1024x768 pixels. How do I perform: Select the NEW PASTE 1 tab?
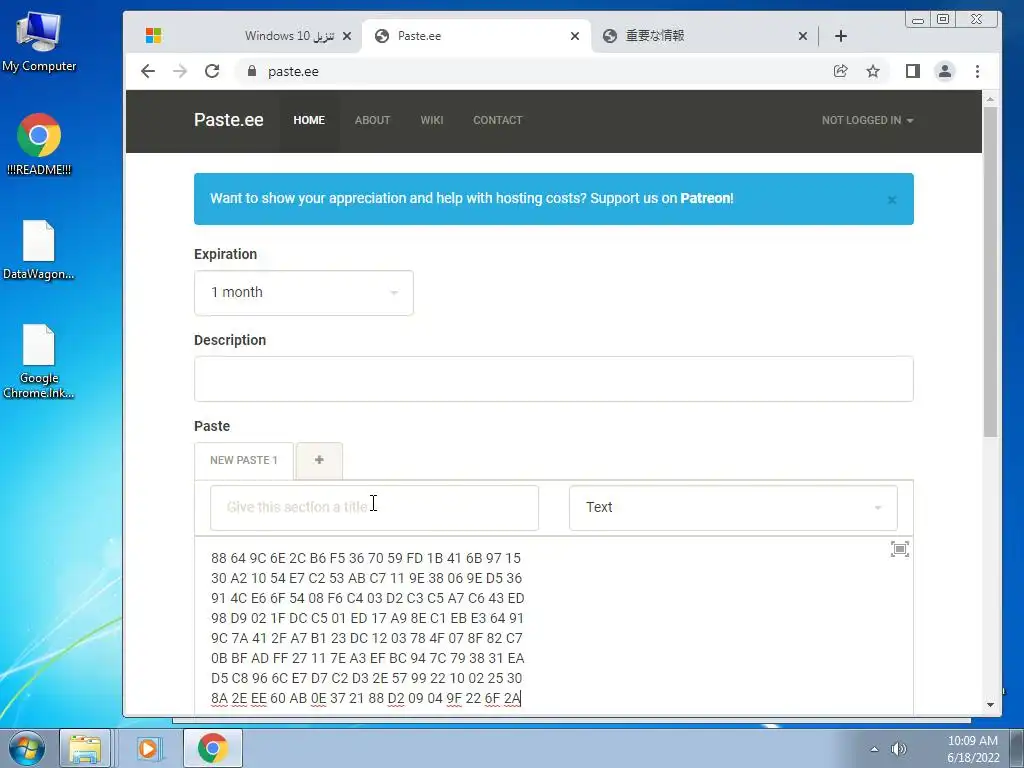[244, 460]
